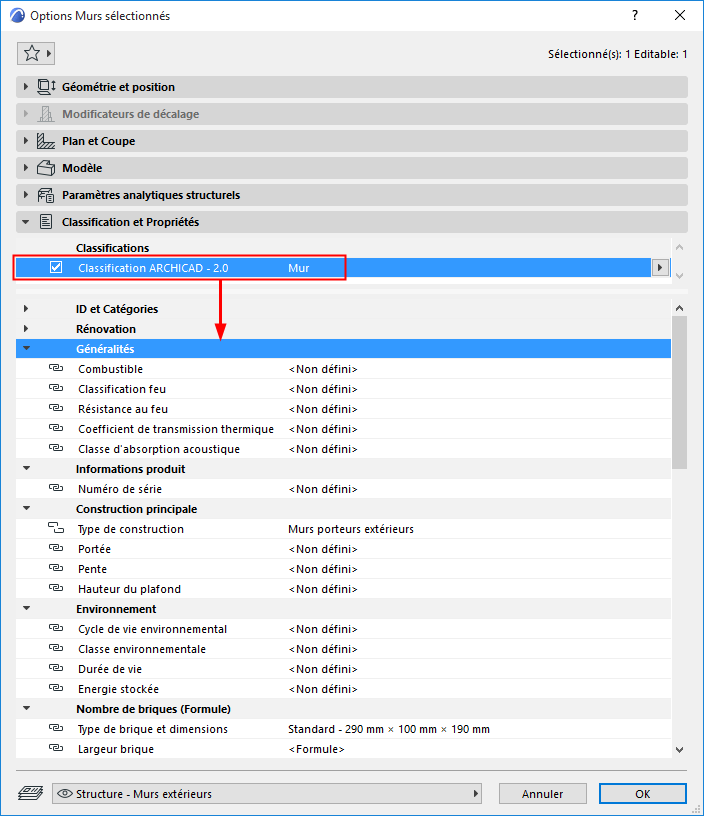704x816 pixels.
Task: Expand Paramètres analytiques structurels panel arrow
Action: 25,195
